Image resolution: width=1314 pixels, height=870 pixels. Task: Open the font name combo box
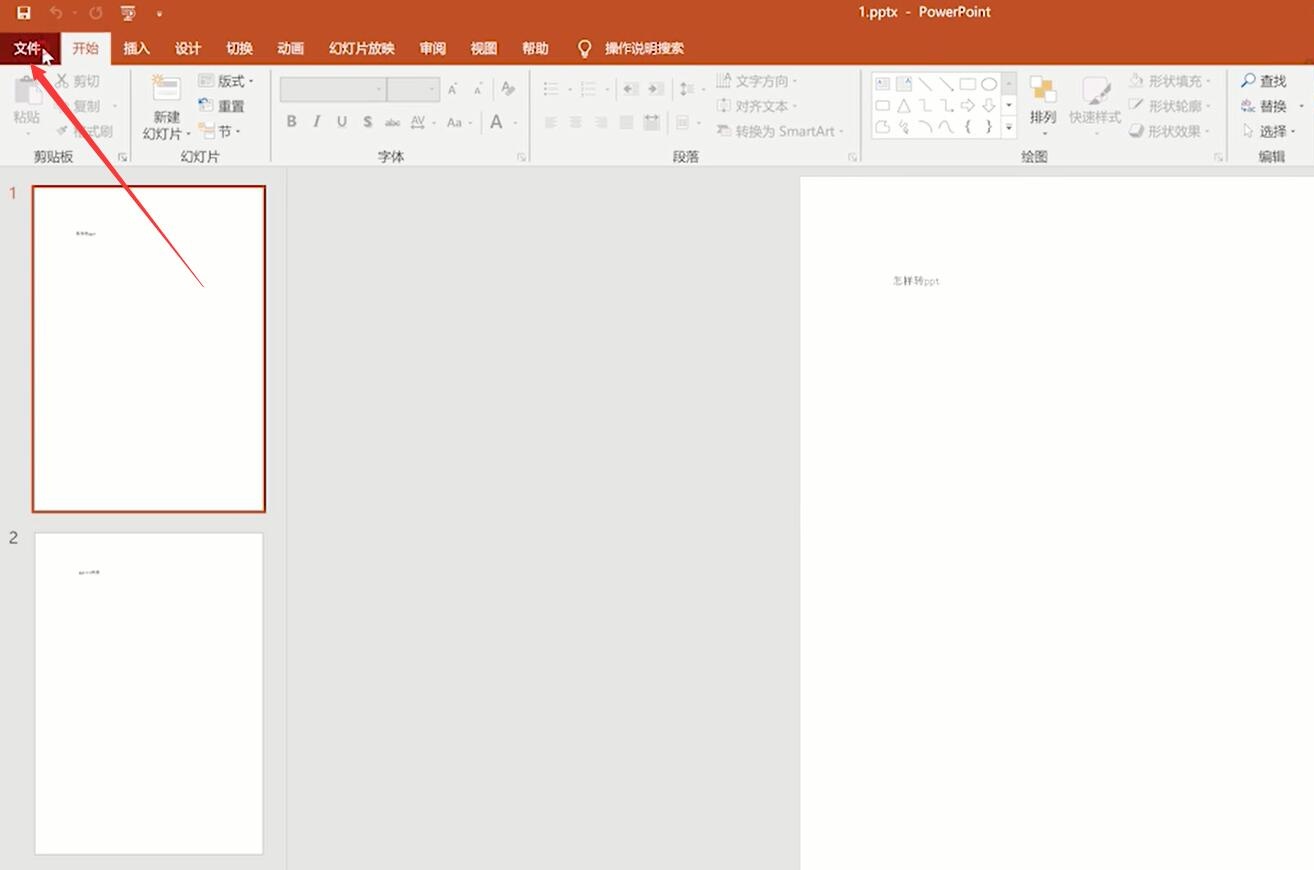click(333, 90)
